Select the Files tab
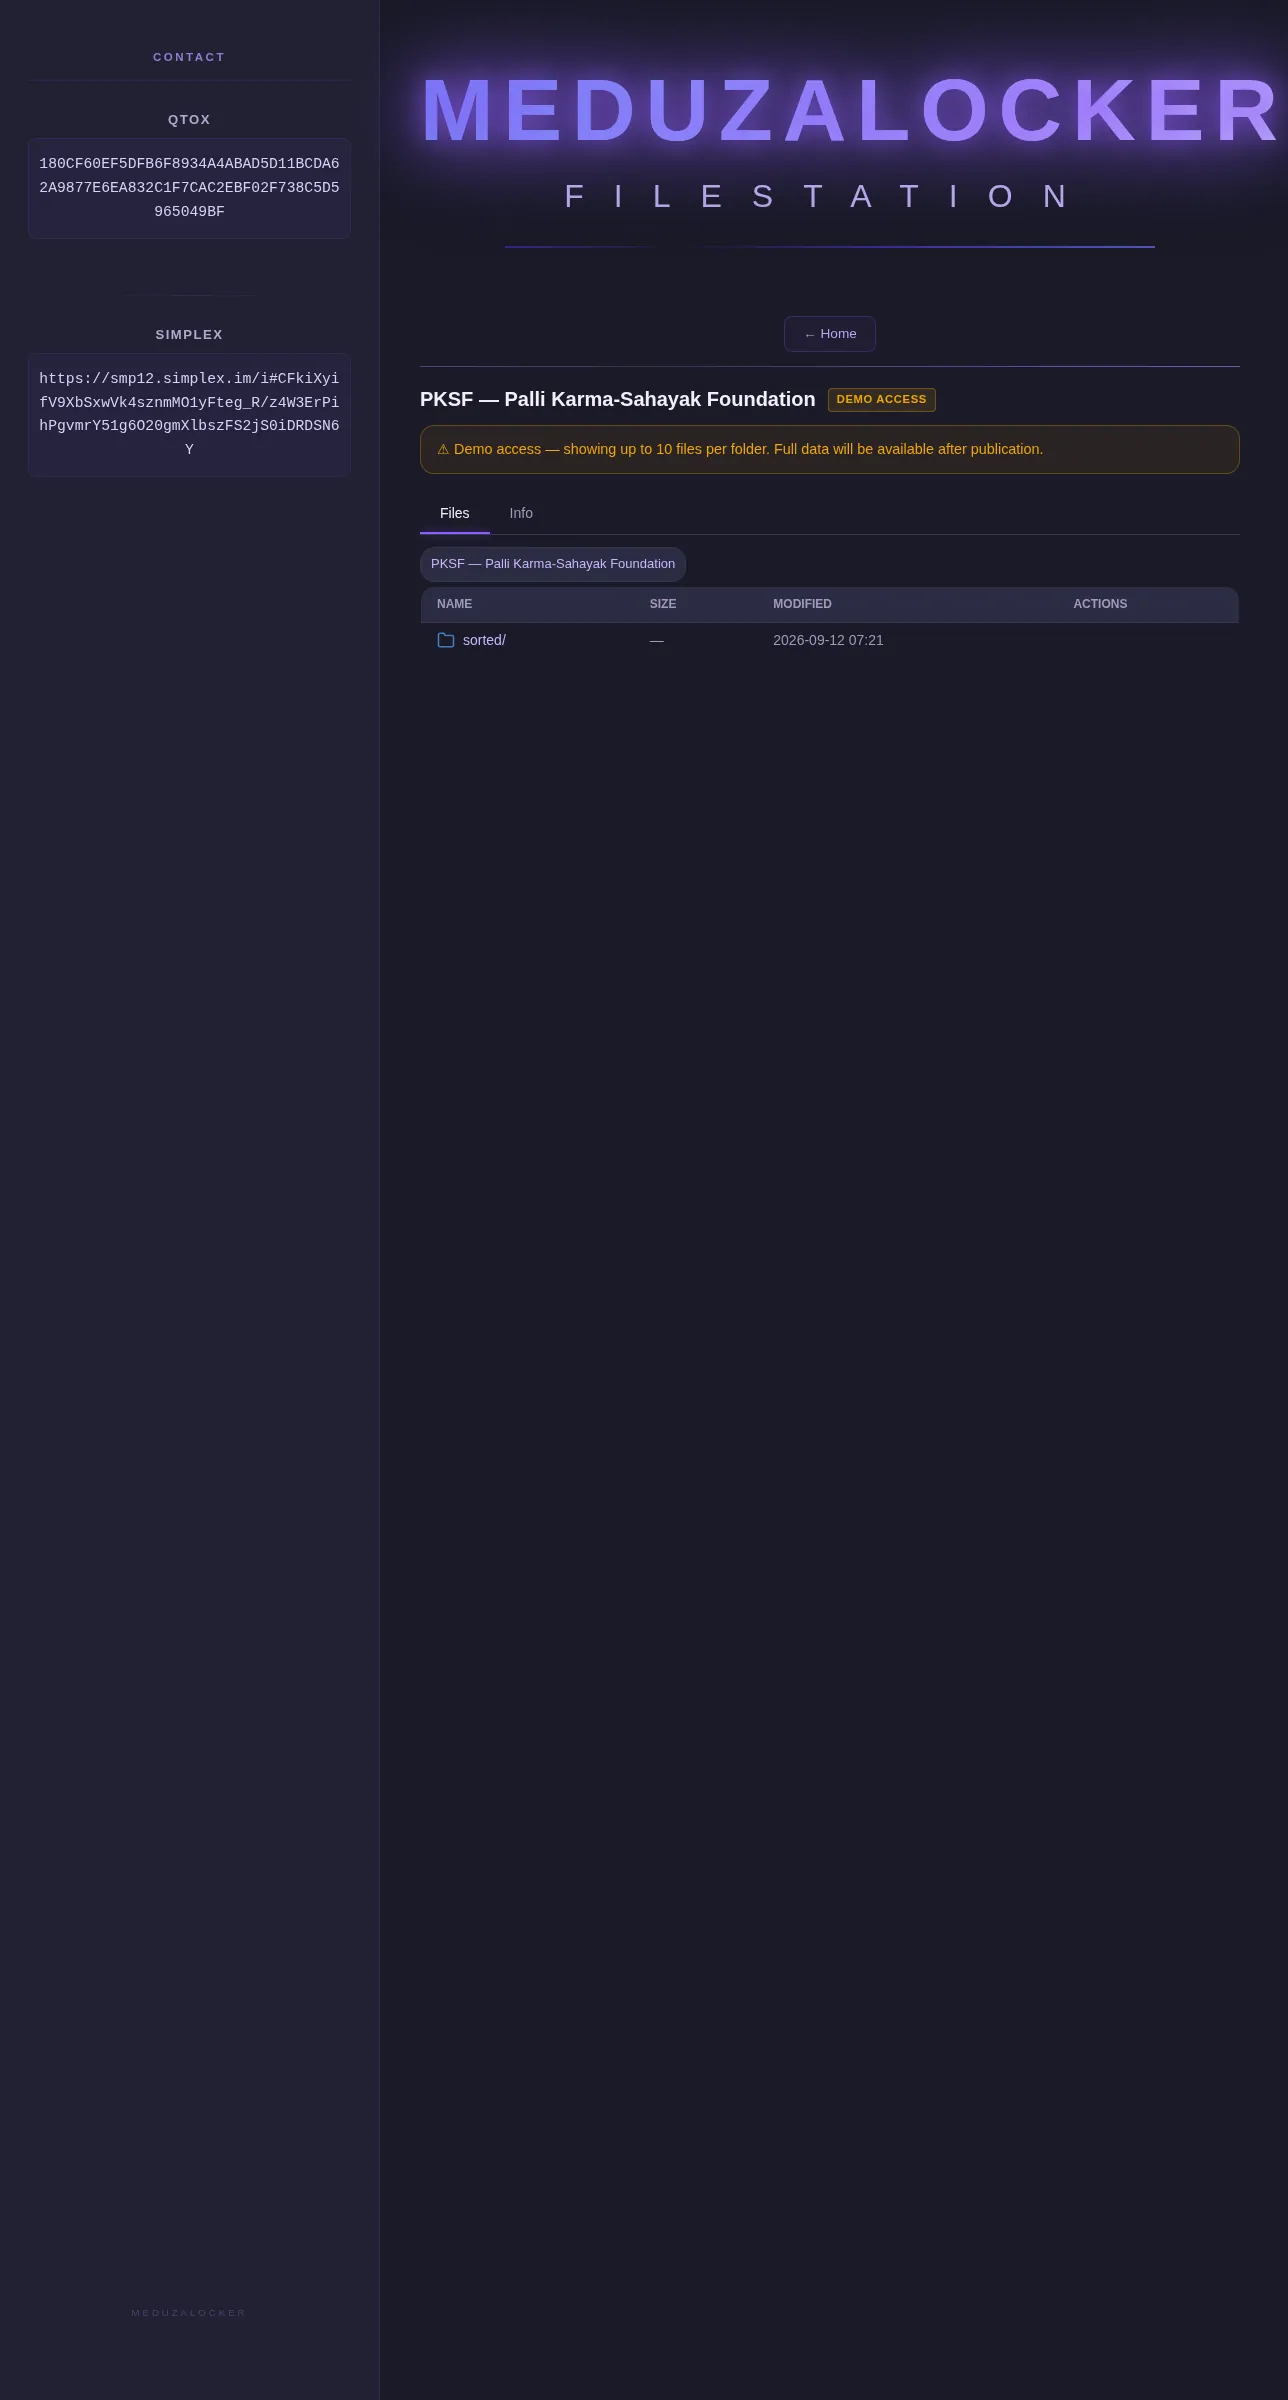The height and width of the screenshot is (2400, 1288). coord(455,513)
